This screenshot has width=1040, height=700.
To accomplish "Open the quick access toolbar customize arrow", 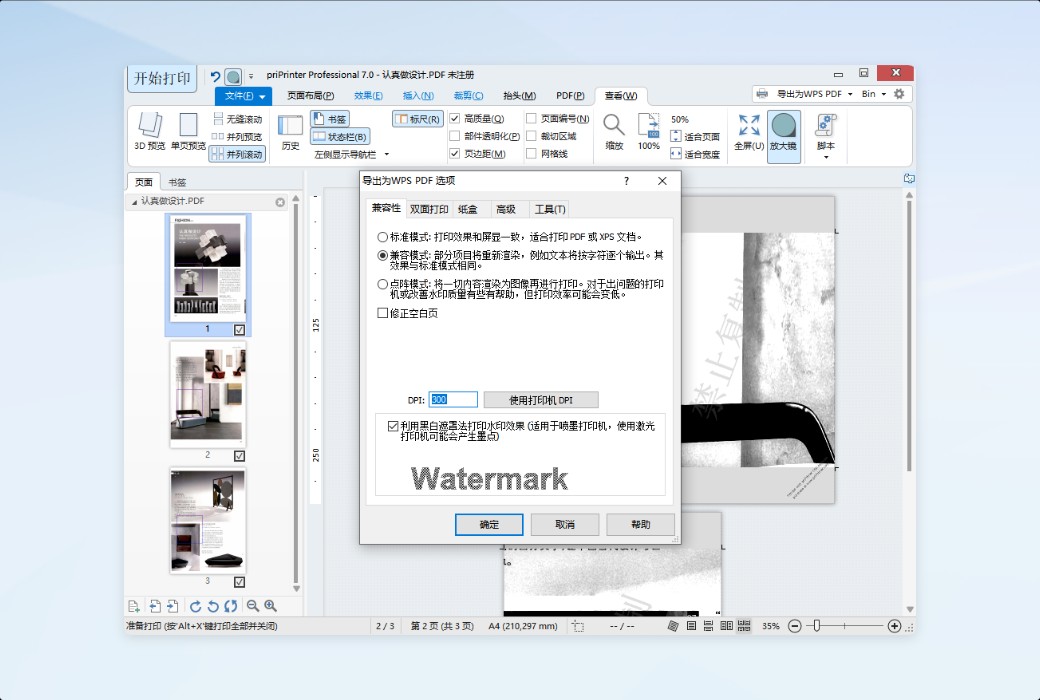I will coord(251,77).
